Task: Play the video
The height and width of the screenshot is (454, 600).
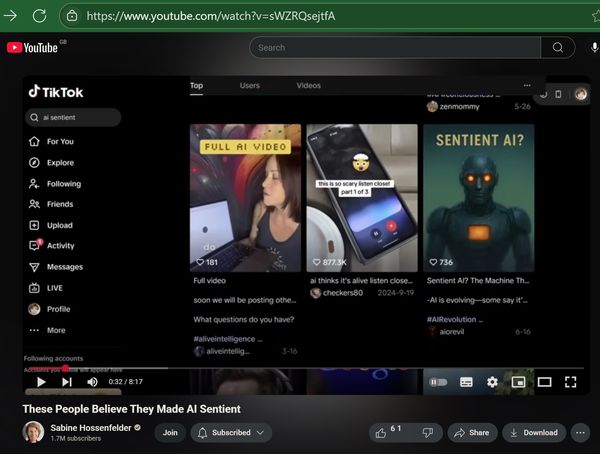Action: pyautogui.click(x=41, y=382)
